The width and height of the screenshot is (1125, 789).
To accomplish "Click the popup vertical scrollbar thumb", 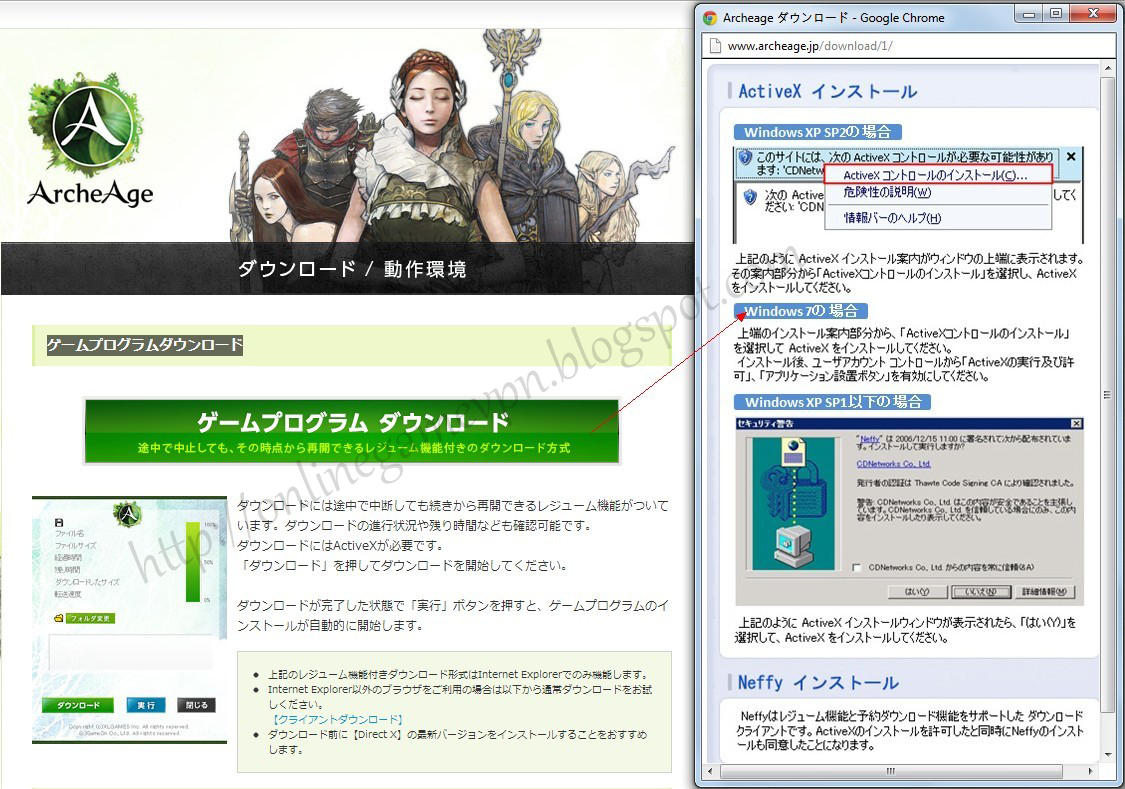I will click(1108, 394).
